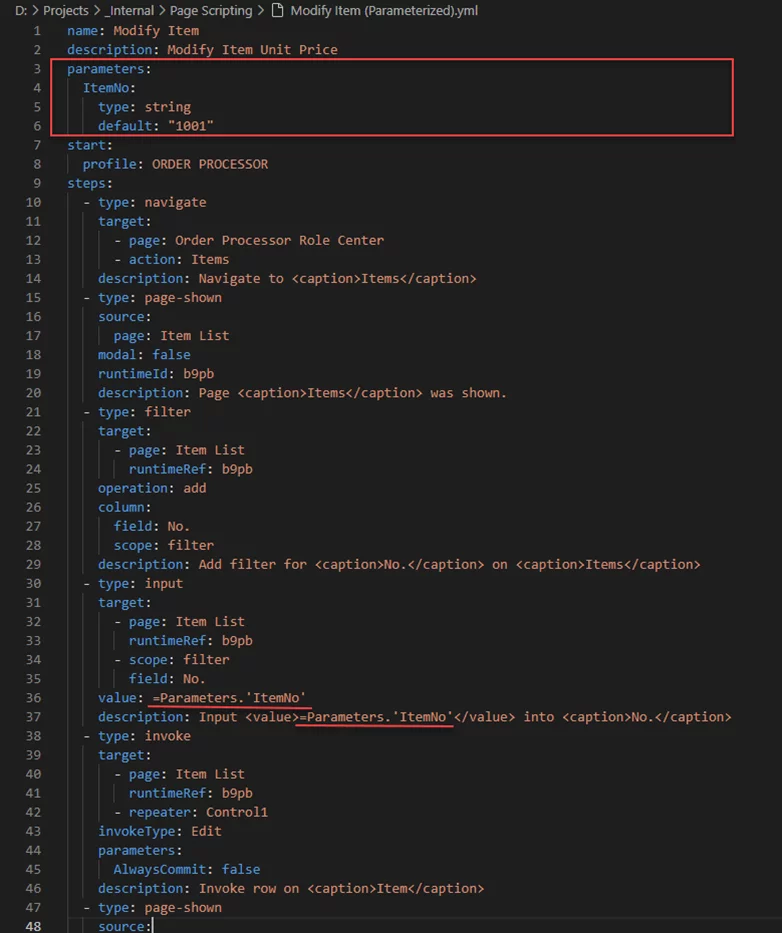
Task: Click line number 3 in the gutter
Action: [x=37, y=69]
